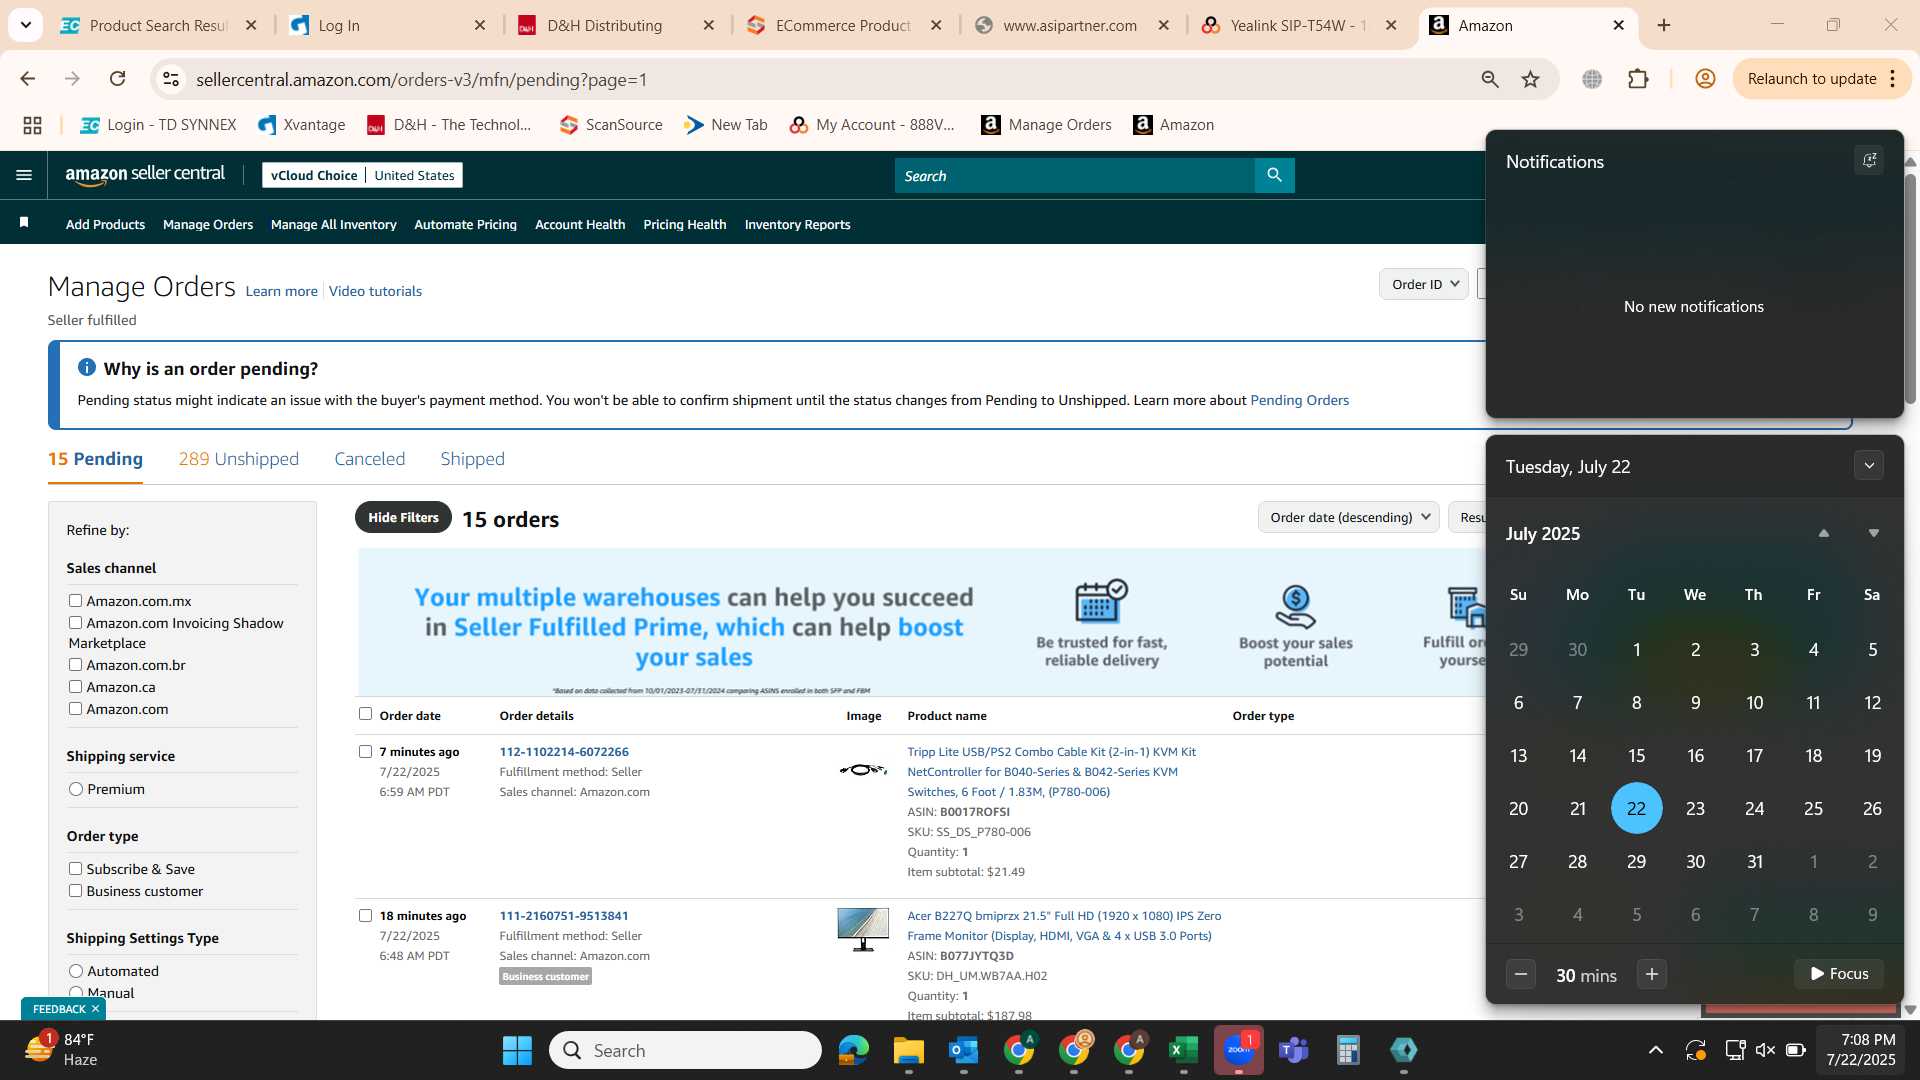Open a new browser tab with the plus icon

(1664, 25)
